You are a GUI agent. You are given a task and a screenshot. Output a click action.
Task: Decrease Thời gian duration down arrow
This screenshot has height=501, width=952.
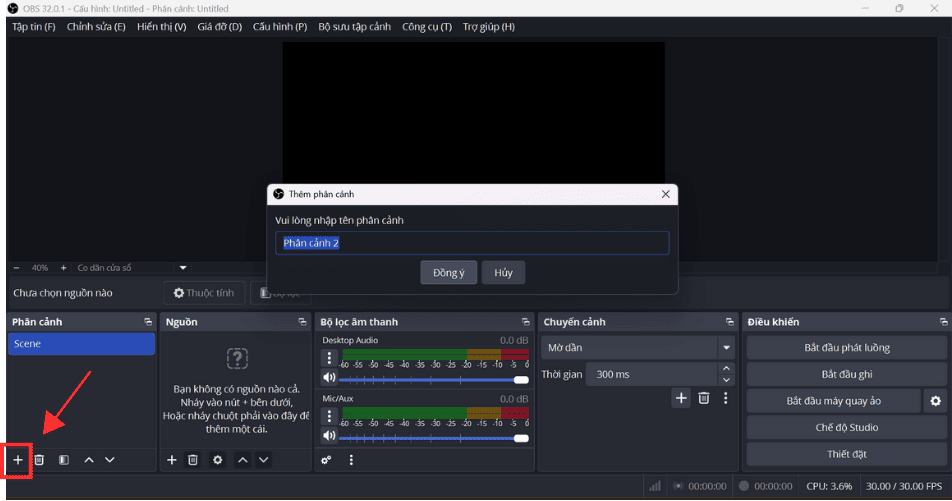726,381
